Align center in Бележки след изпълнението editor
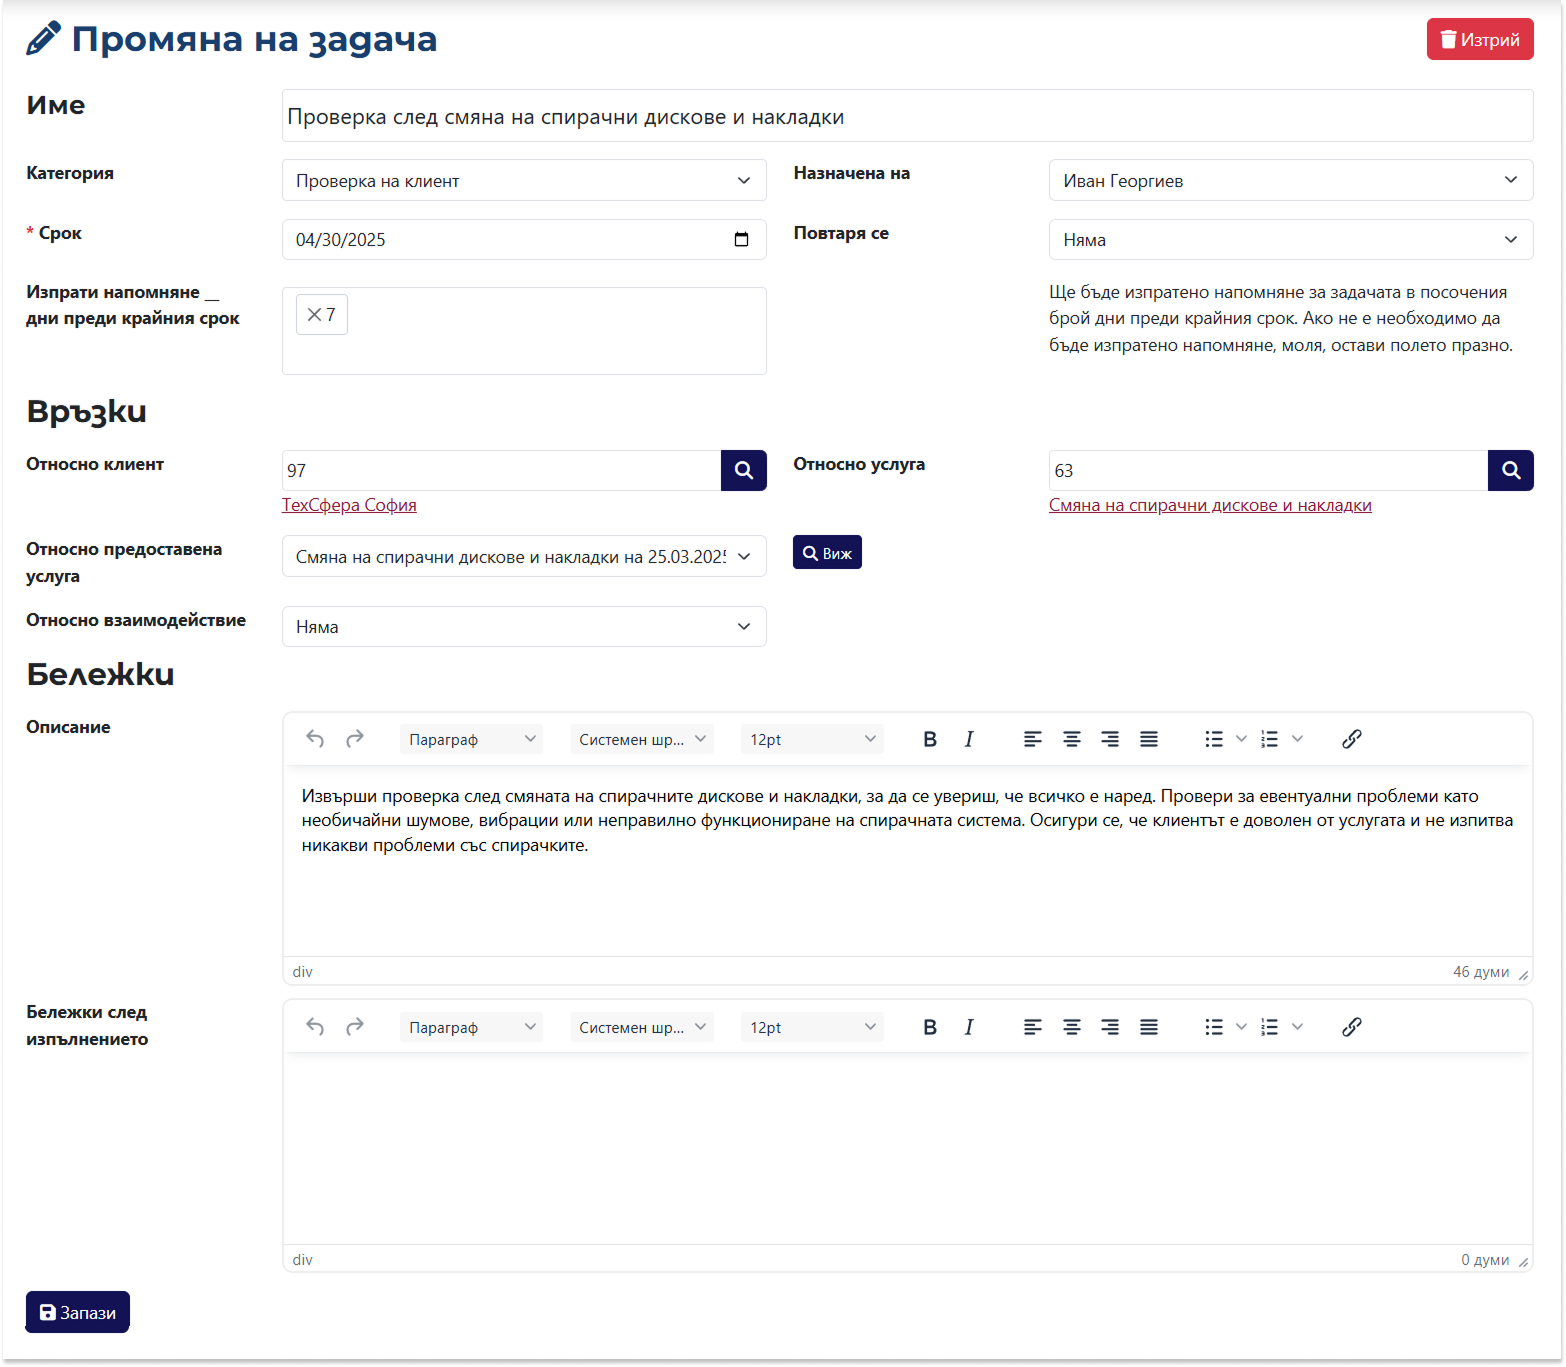The width and height of the screenshot is (1566, 1367). click(x=1071, y=1027)
